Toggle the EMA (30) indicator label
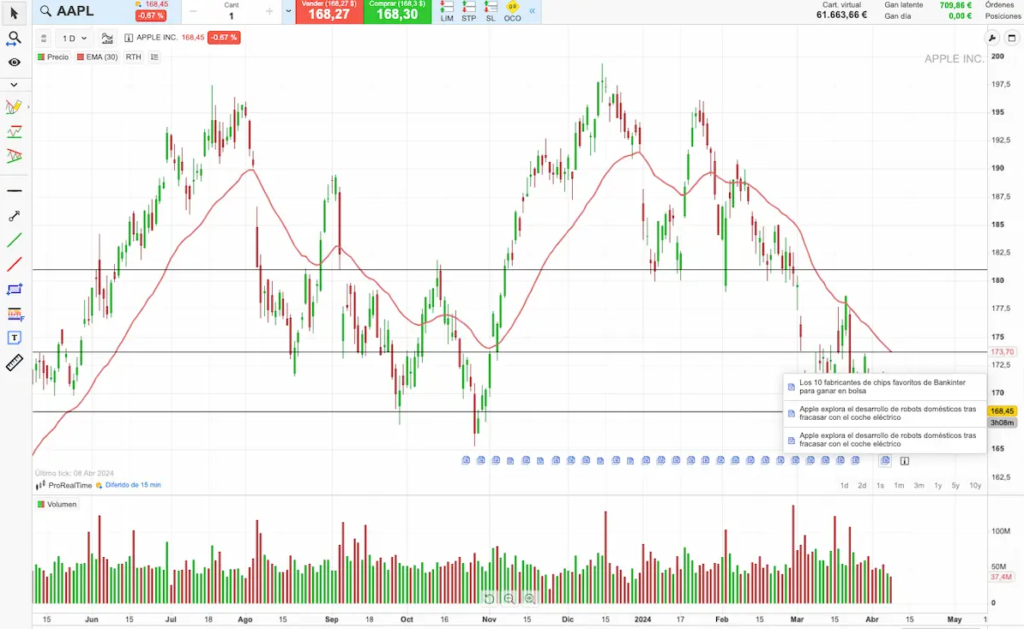Screen dimensions: 1024x629 [97, 57]
